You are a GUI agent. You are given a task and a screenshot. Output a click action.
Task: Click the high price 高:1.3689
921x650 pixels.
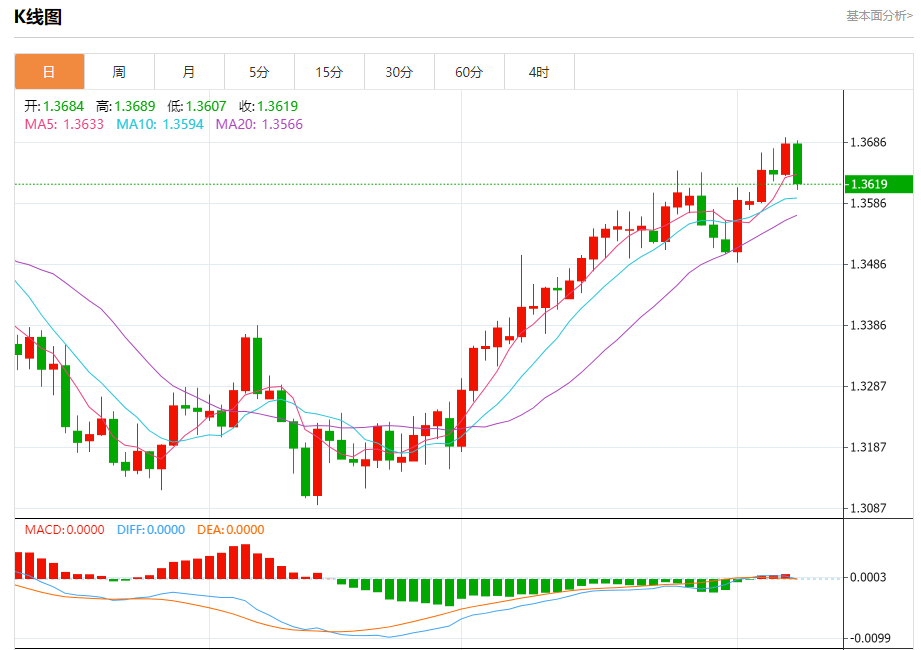click(x=126, y=106)
